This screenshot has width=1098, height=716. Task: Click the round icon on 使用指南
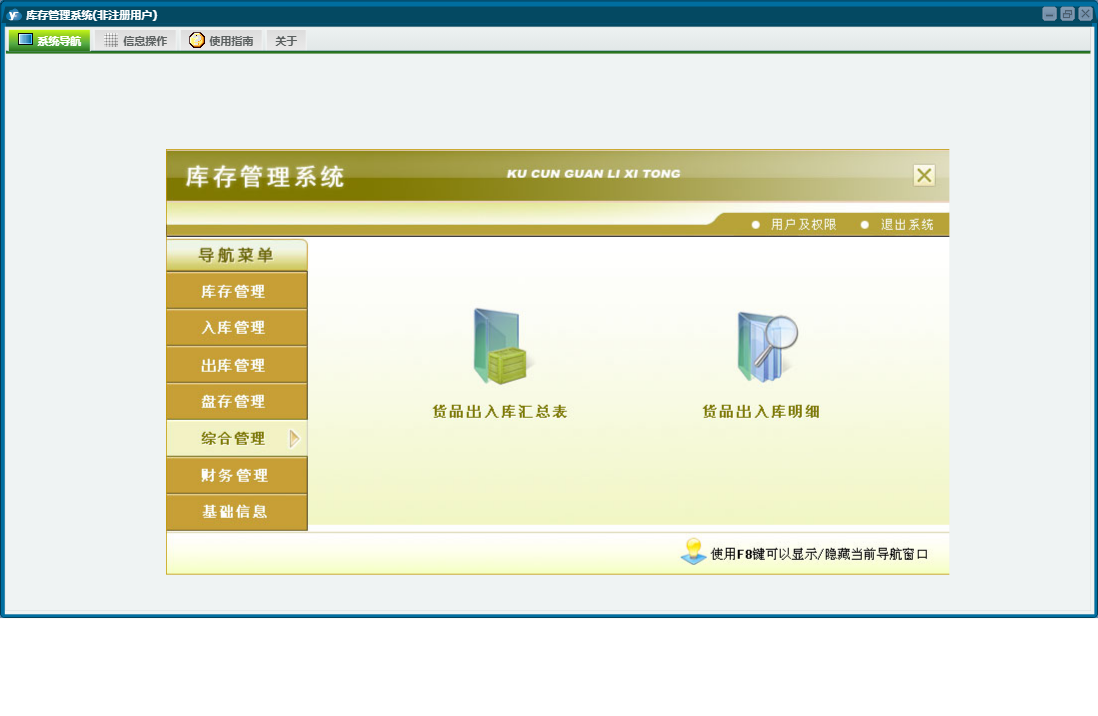(x=197, y=40)
